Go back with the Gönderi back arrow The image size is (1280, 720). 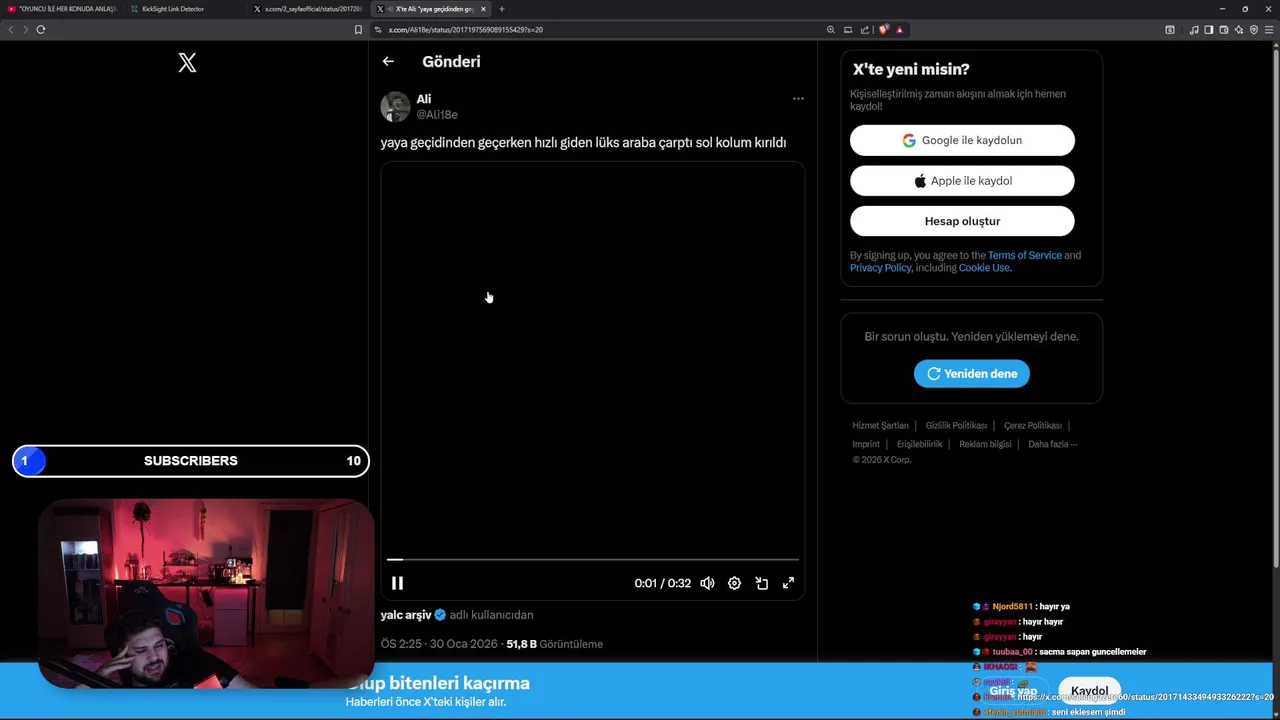[x=388, y=61]
